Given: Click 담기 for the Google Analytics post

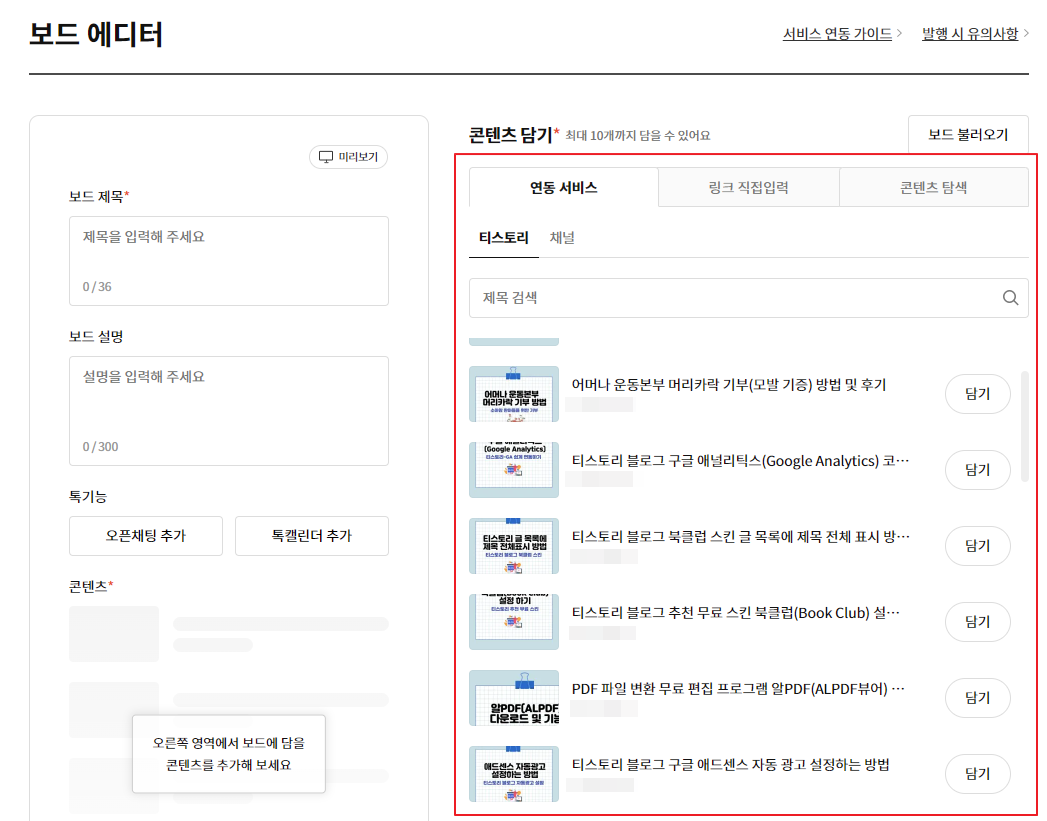Looking at the screenshot, I should [x=977, y=470].
